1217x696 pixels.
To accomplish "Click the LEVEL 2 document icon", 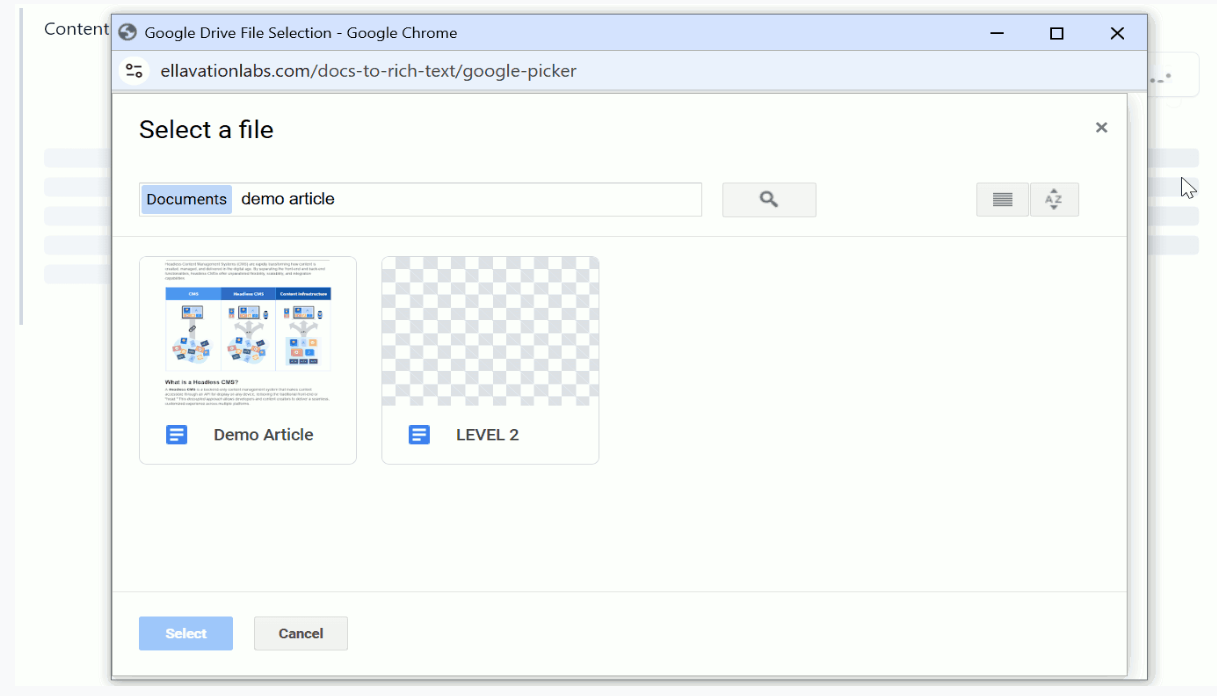I will click(x=419, y=435).
